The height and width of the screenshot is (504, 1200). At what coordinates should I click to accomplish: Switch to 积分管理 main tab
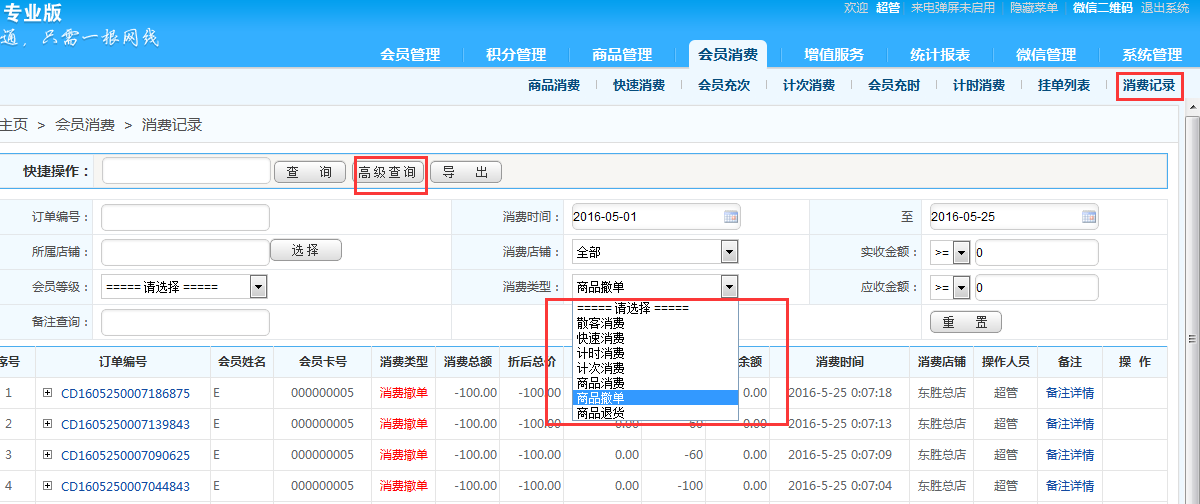point(516,55)
